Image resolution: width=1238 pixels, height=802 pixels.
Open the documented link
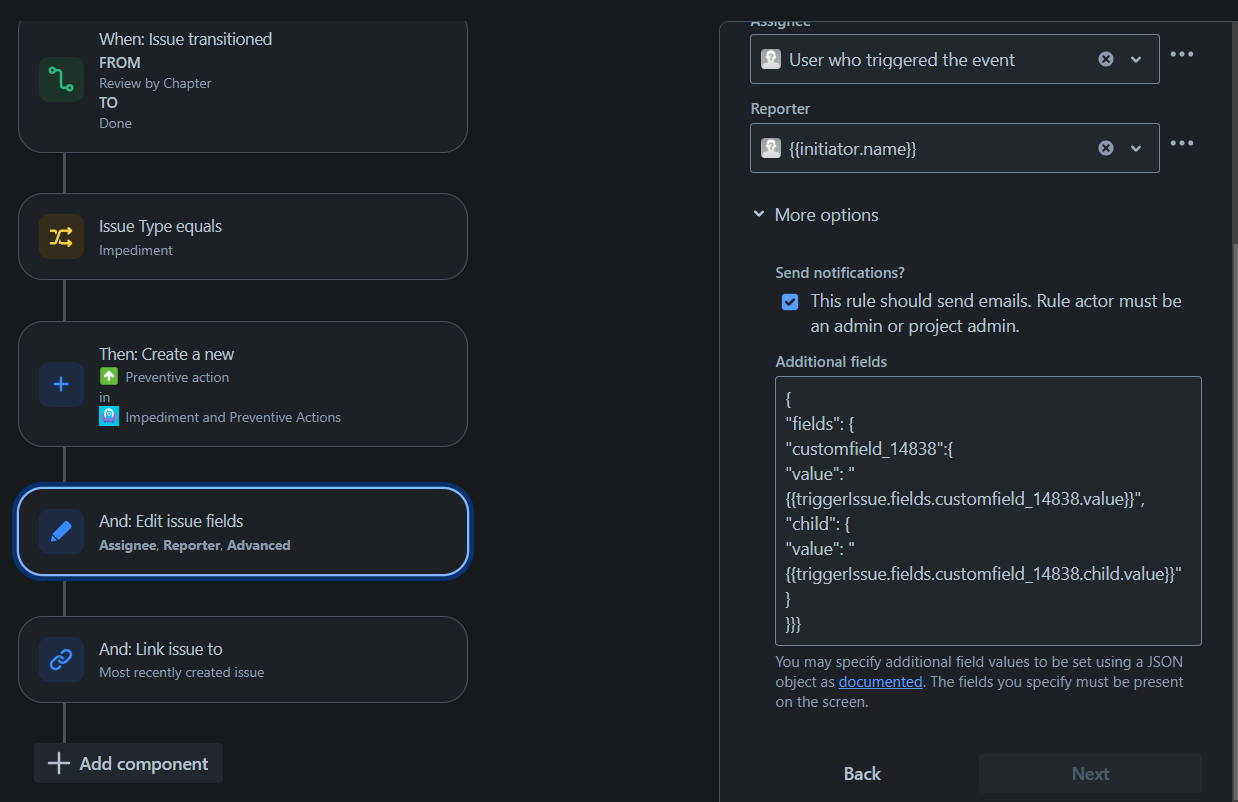point(880,682)
